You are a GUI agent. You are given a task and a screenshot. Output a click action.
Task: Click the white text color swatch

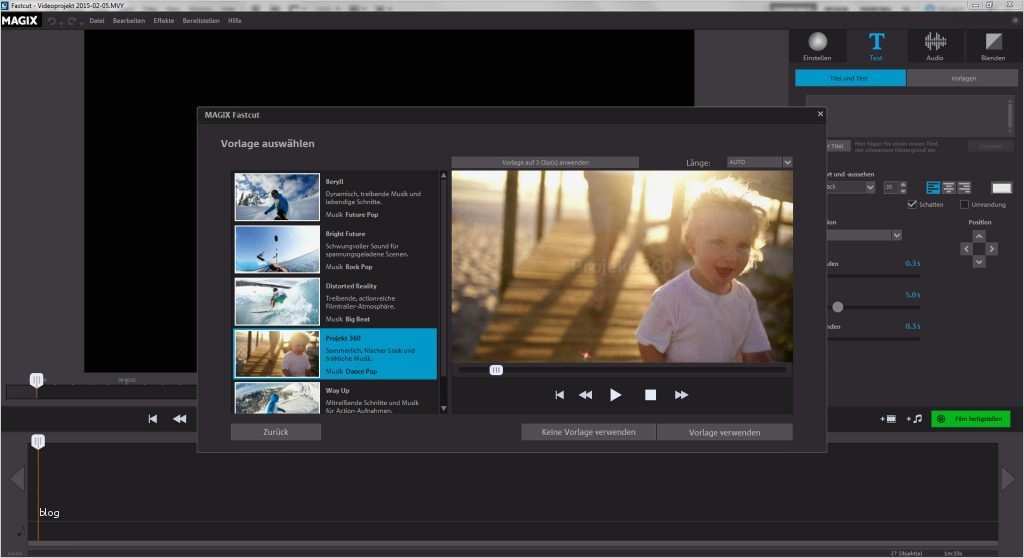1001,187
